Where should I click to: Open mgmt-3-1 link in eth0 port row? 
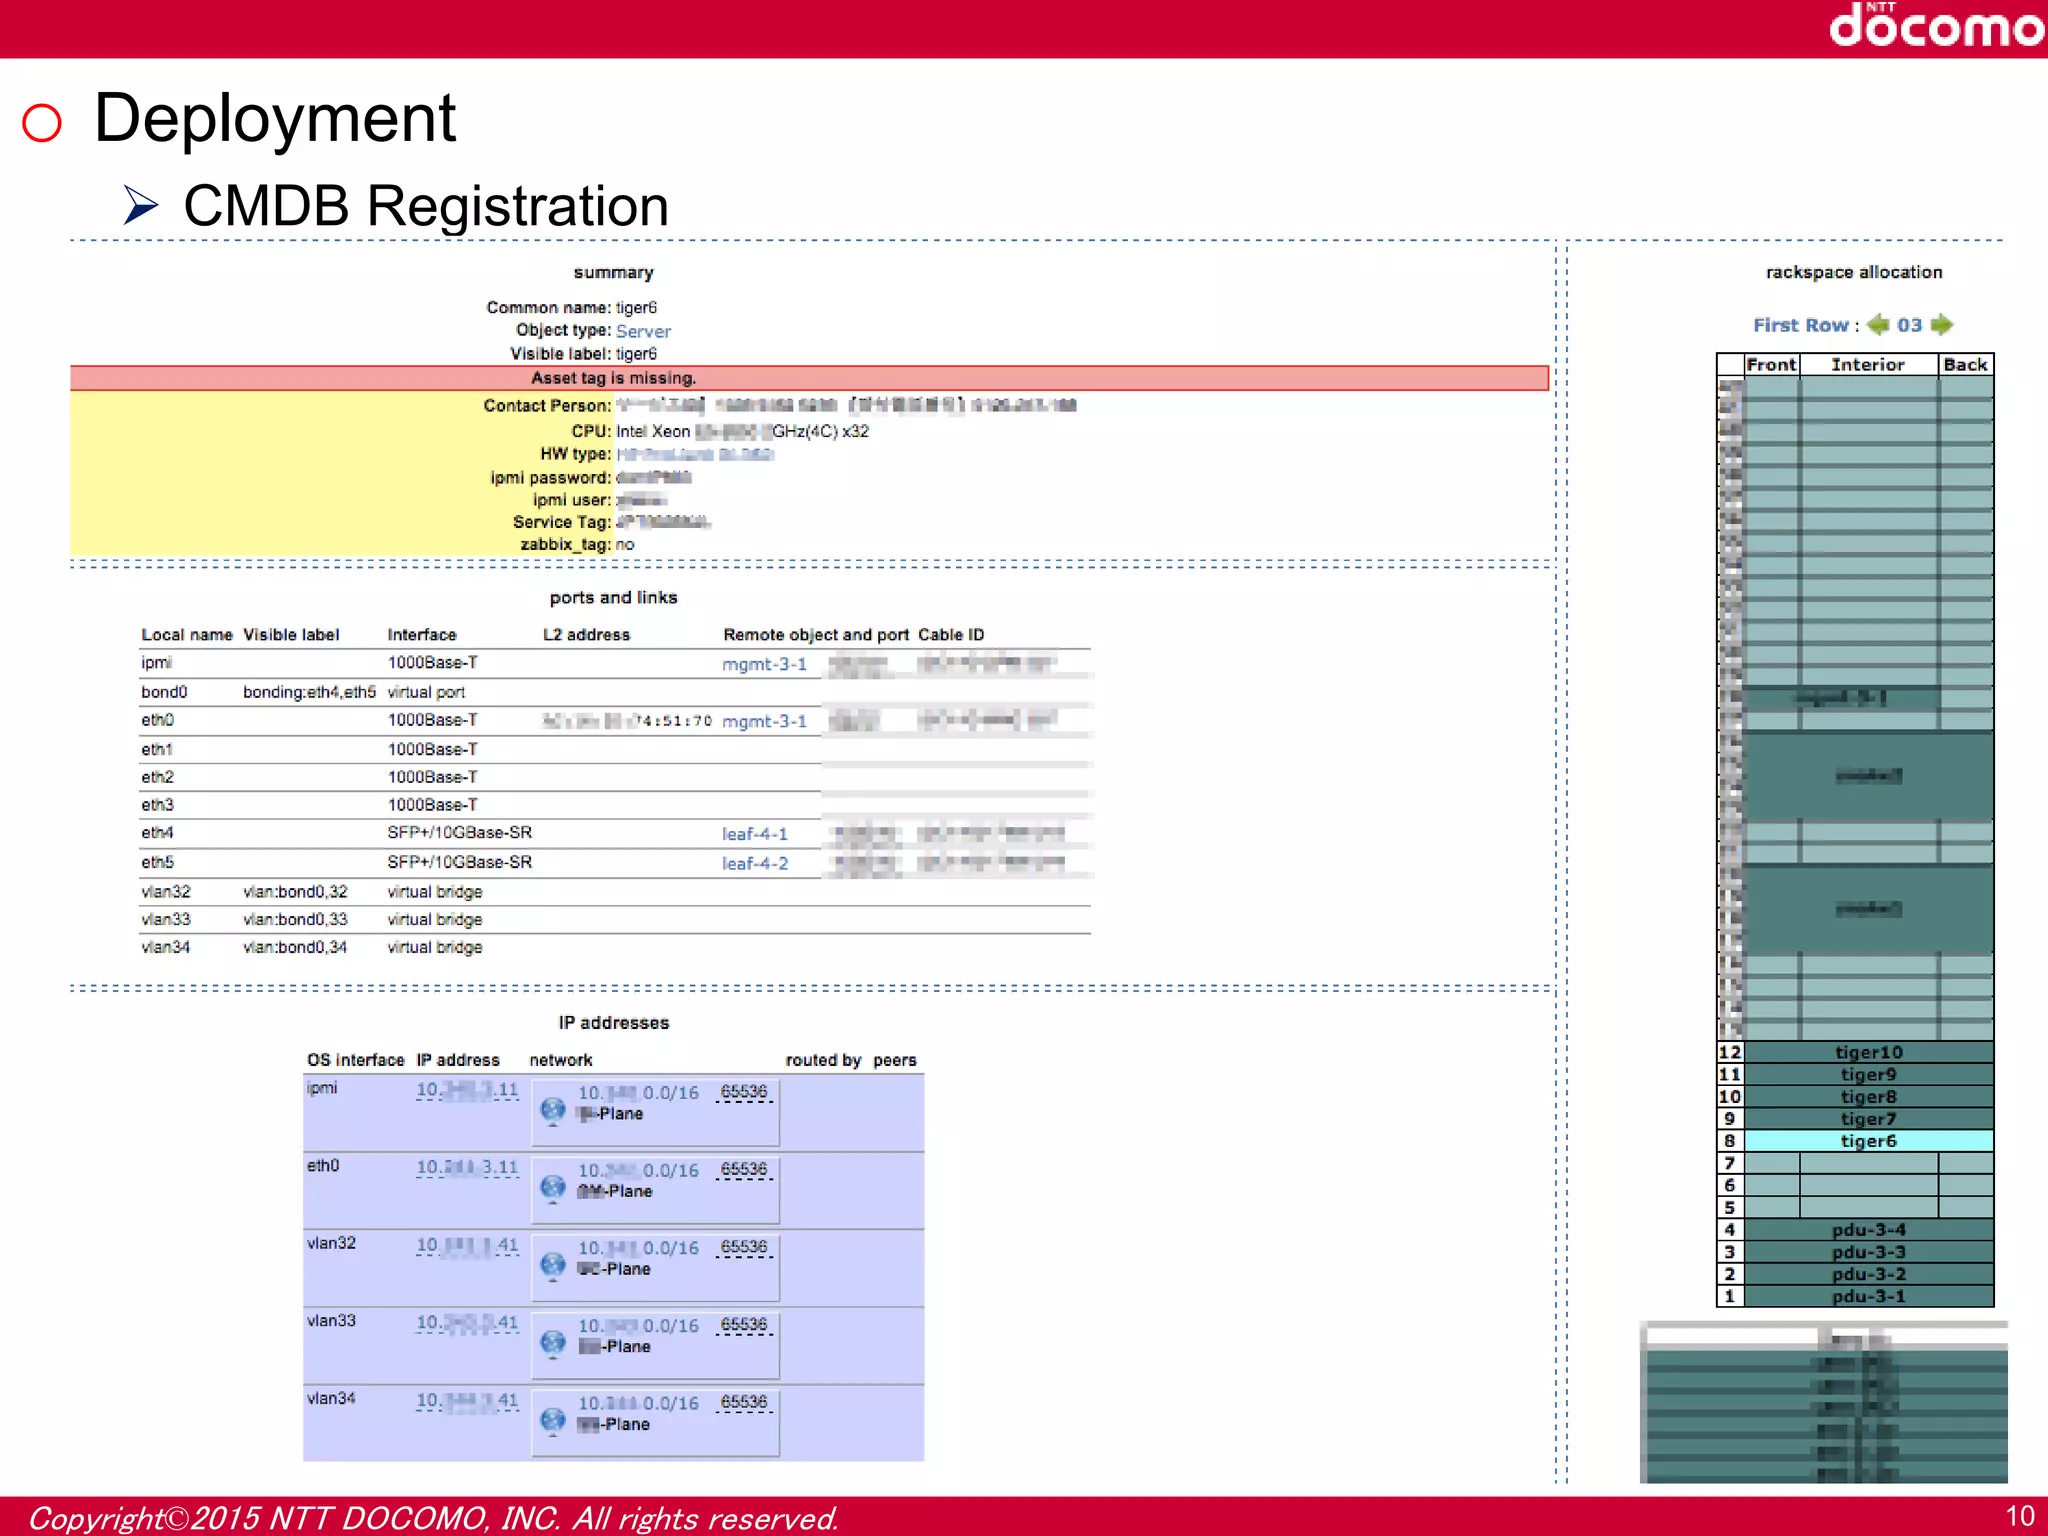tap(764, 721)
